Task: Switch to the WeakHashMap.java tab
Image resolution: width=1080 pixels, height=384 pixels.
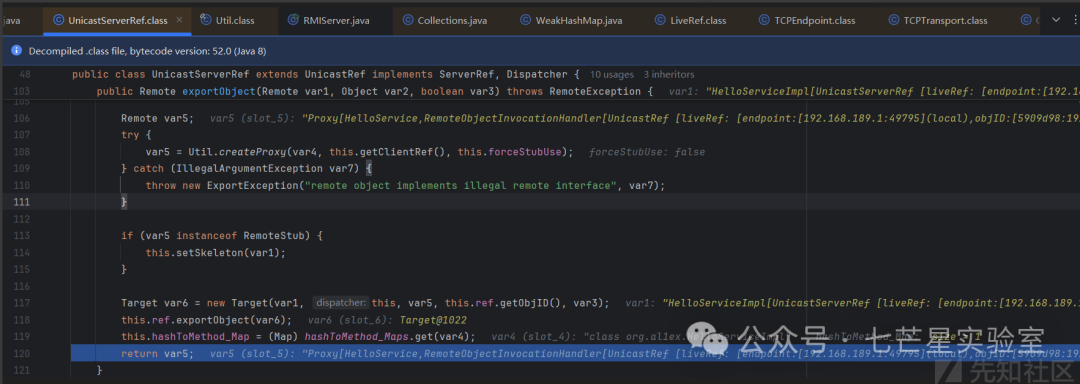Action: click(x=579, y=21)
